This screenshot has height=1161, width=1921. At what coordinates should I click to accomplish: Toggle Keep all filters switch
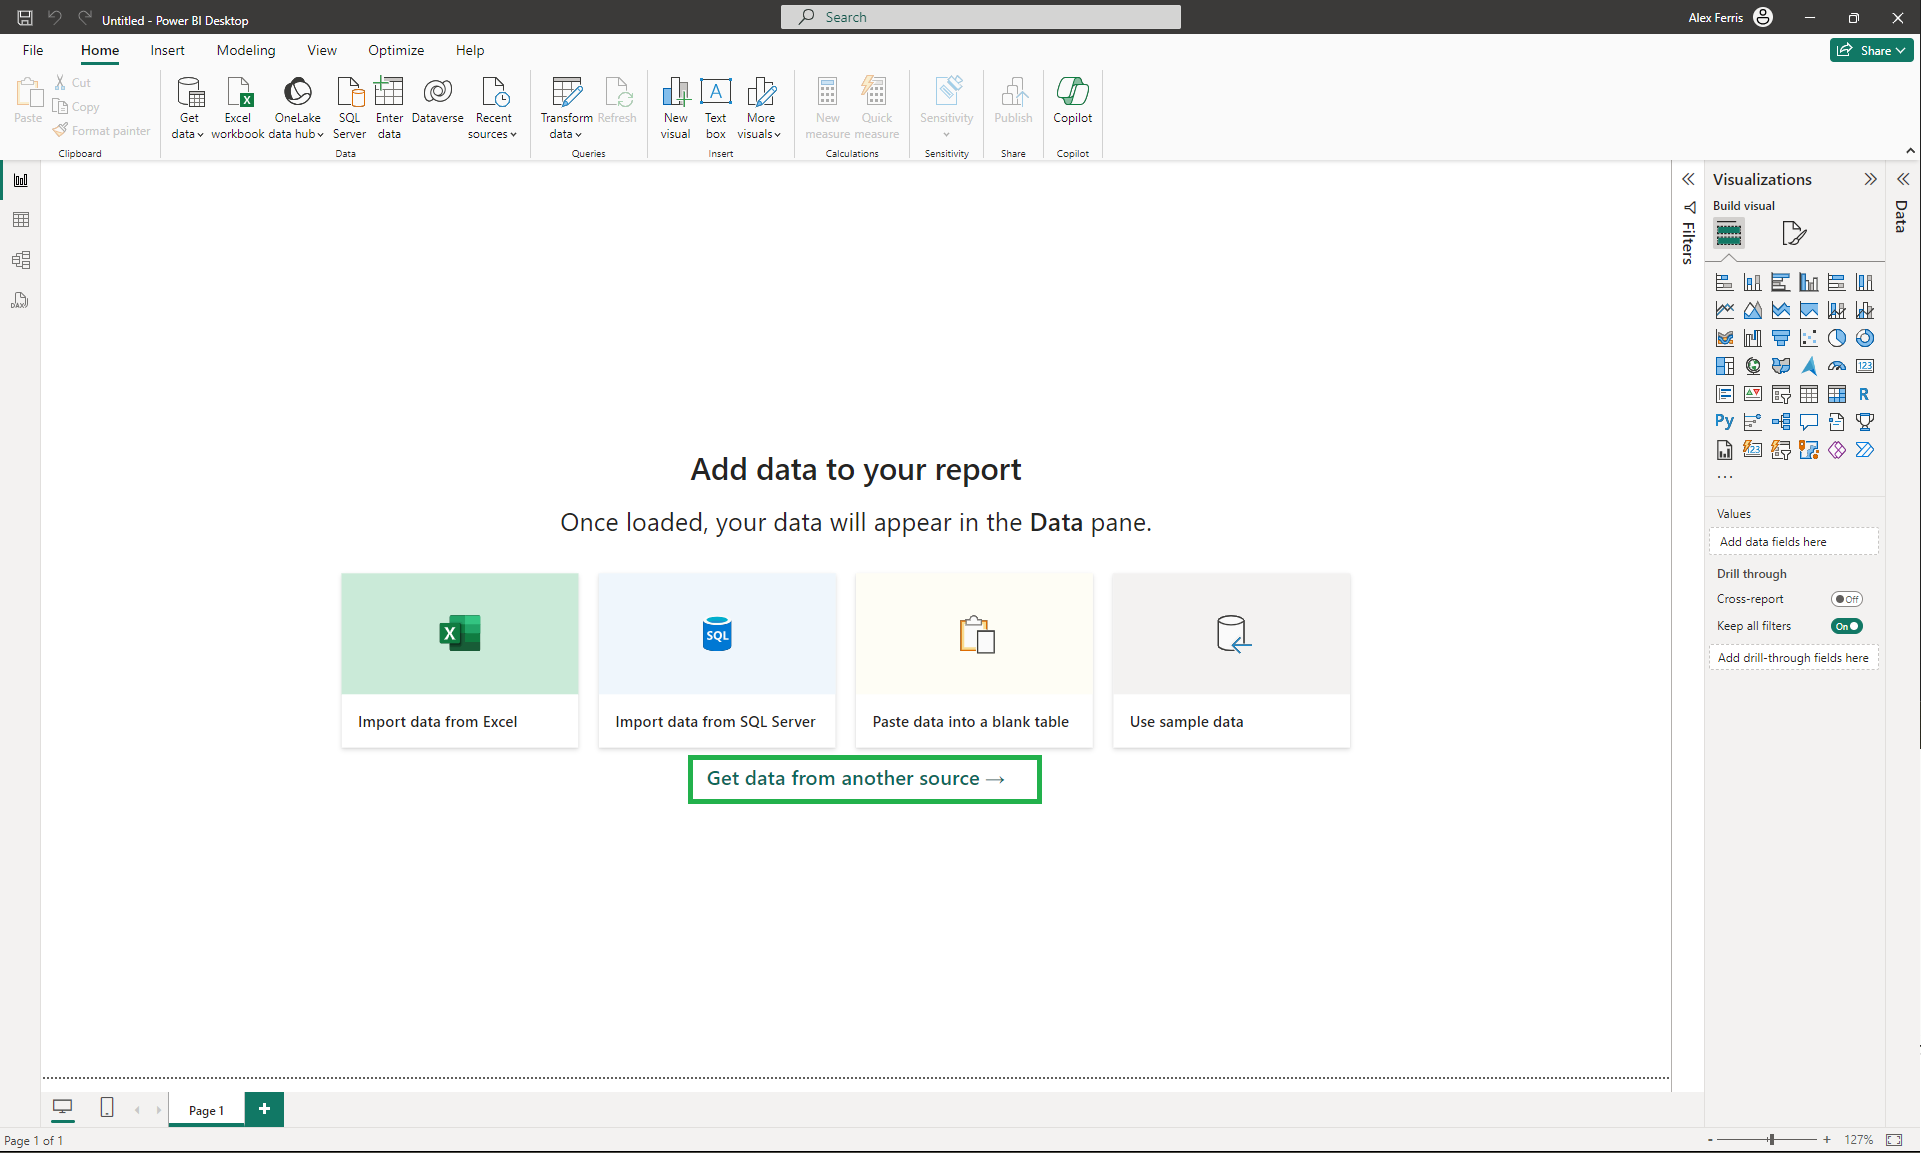[x=1846, y=626]
